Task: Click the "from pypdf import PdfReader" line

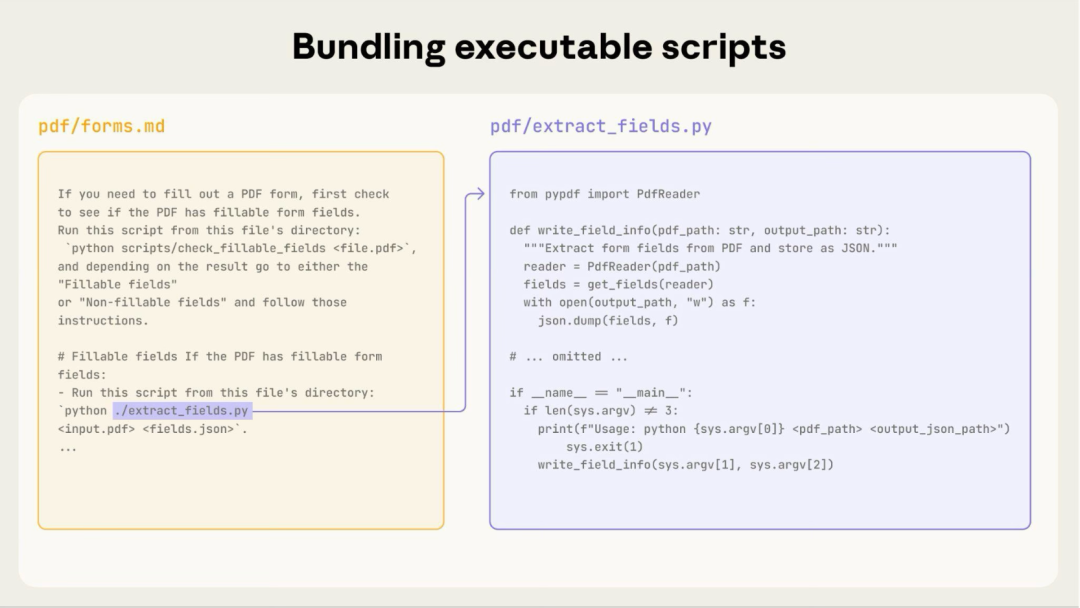Action: point(604,194)
